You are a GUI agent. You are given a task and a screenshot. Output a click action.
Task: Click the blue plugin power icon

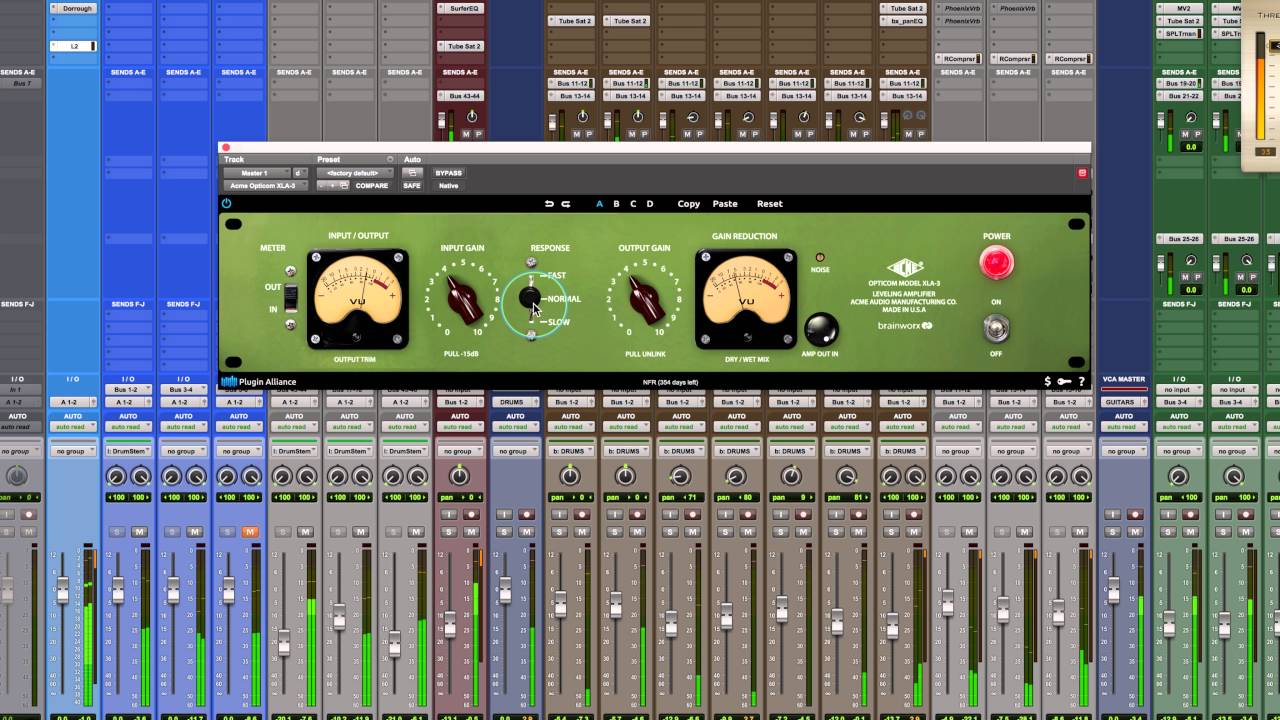[x=226, y=203]
